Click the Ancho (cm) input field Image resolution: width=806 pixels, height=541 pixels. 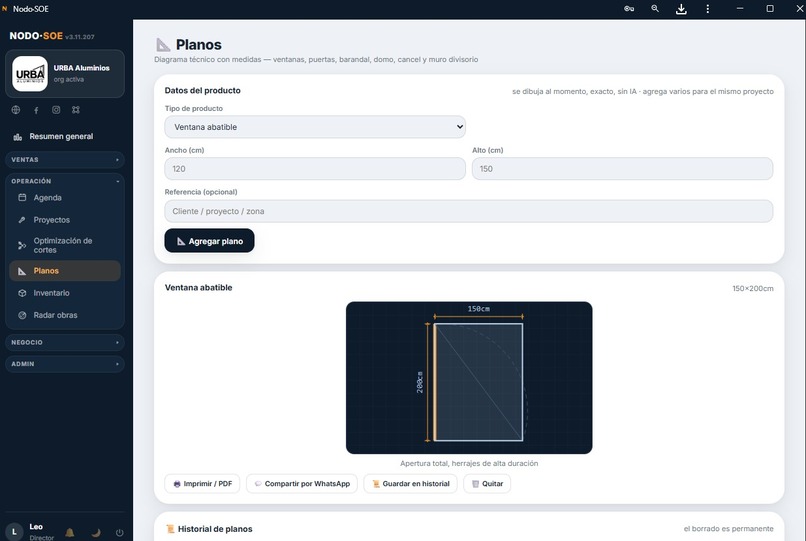(x=315, y=169)
